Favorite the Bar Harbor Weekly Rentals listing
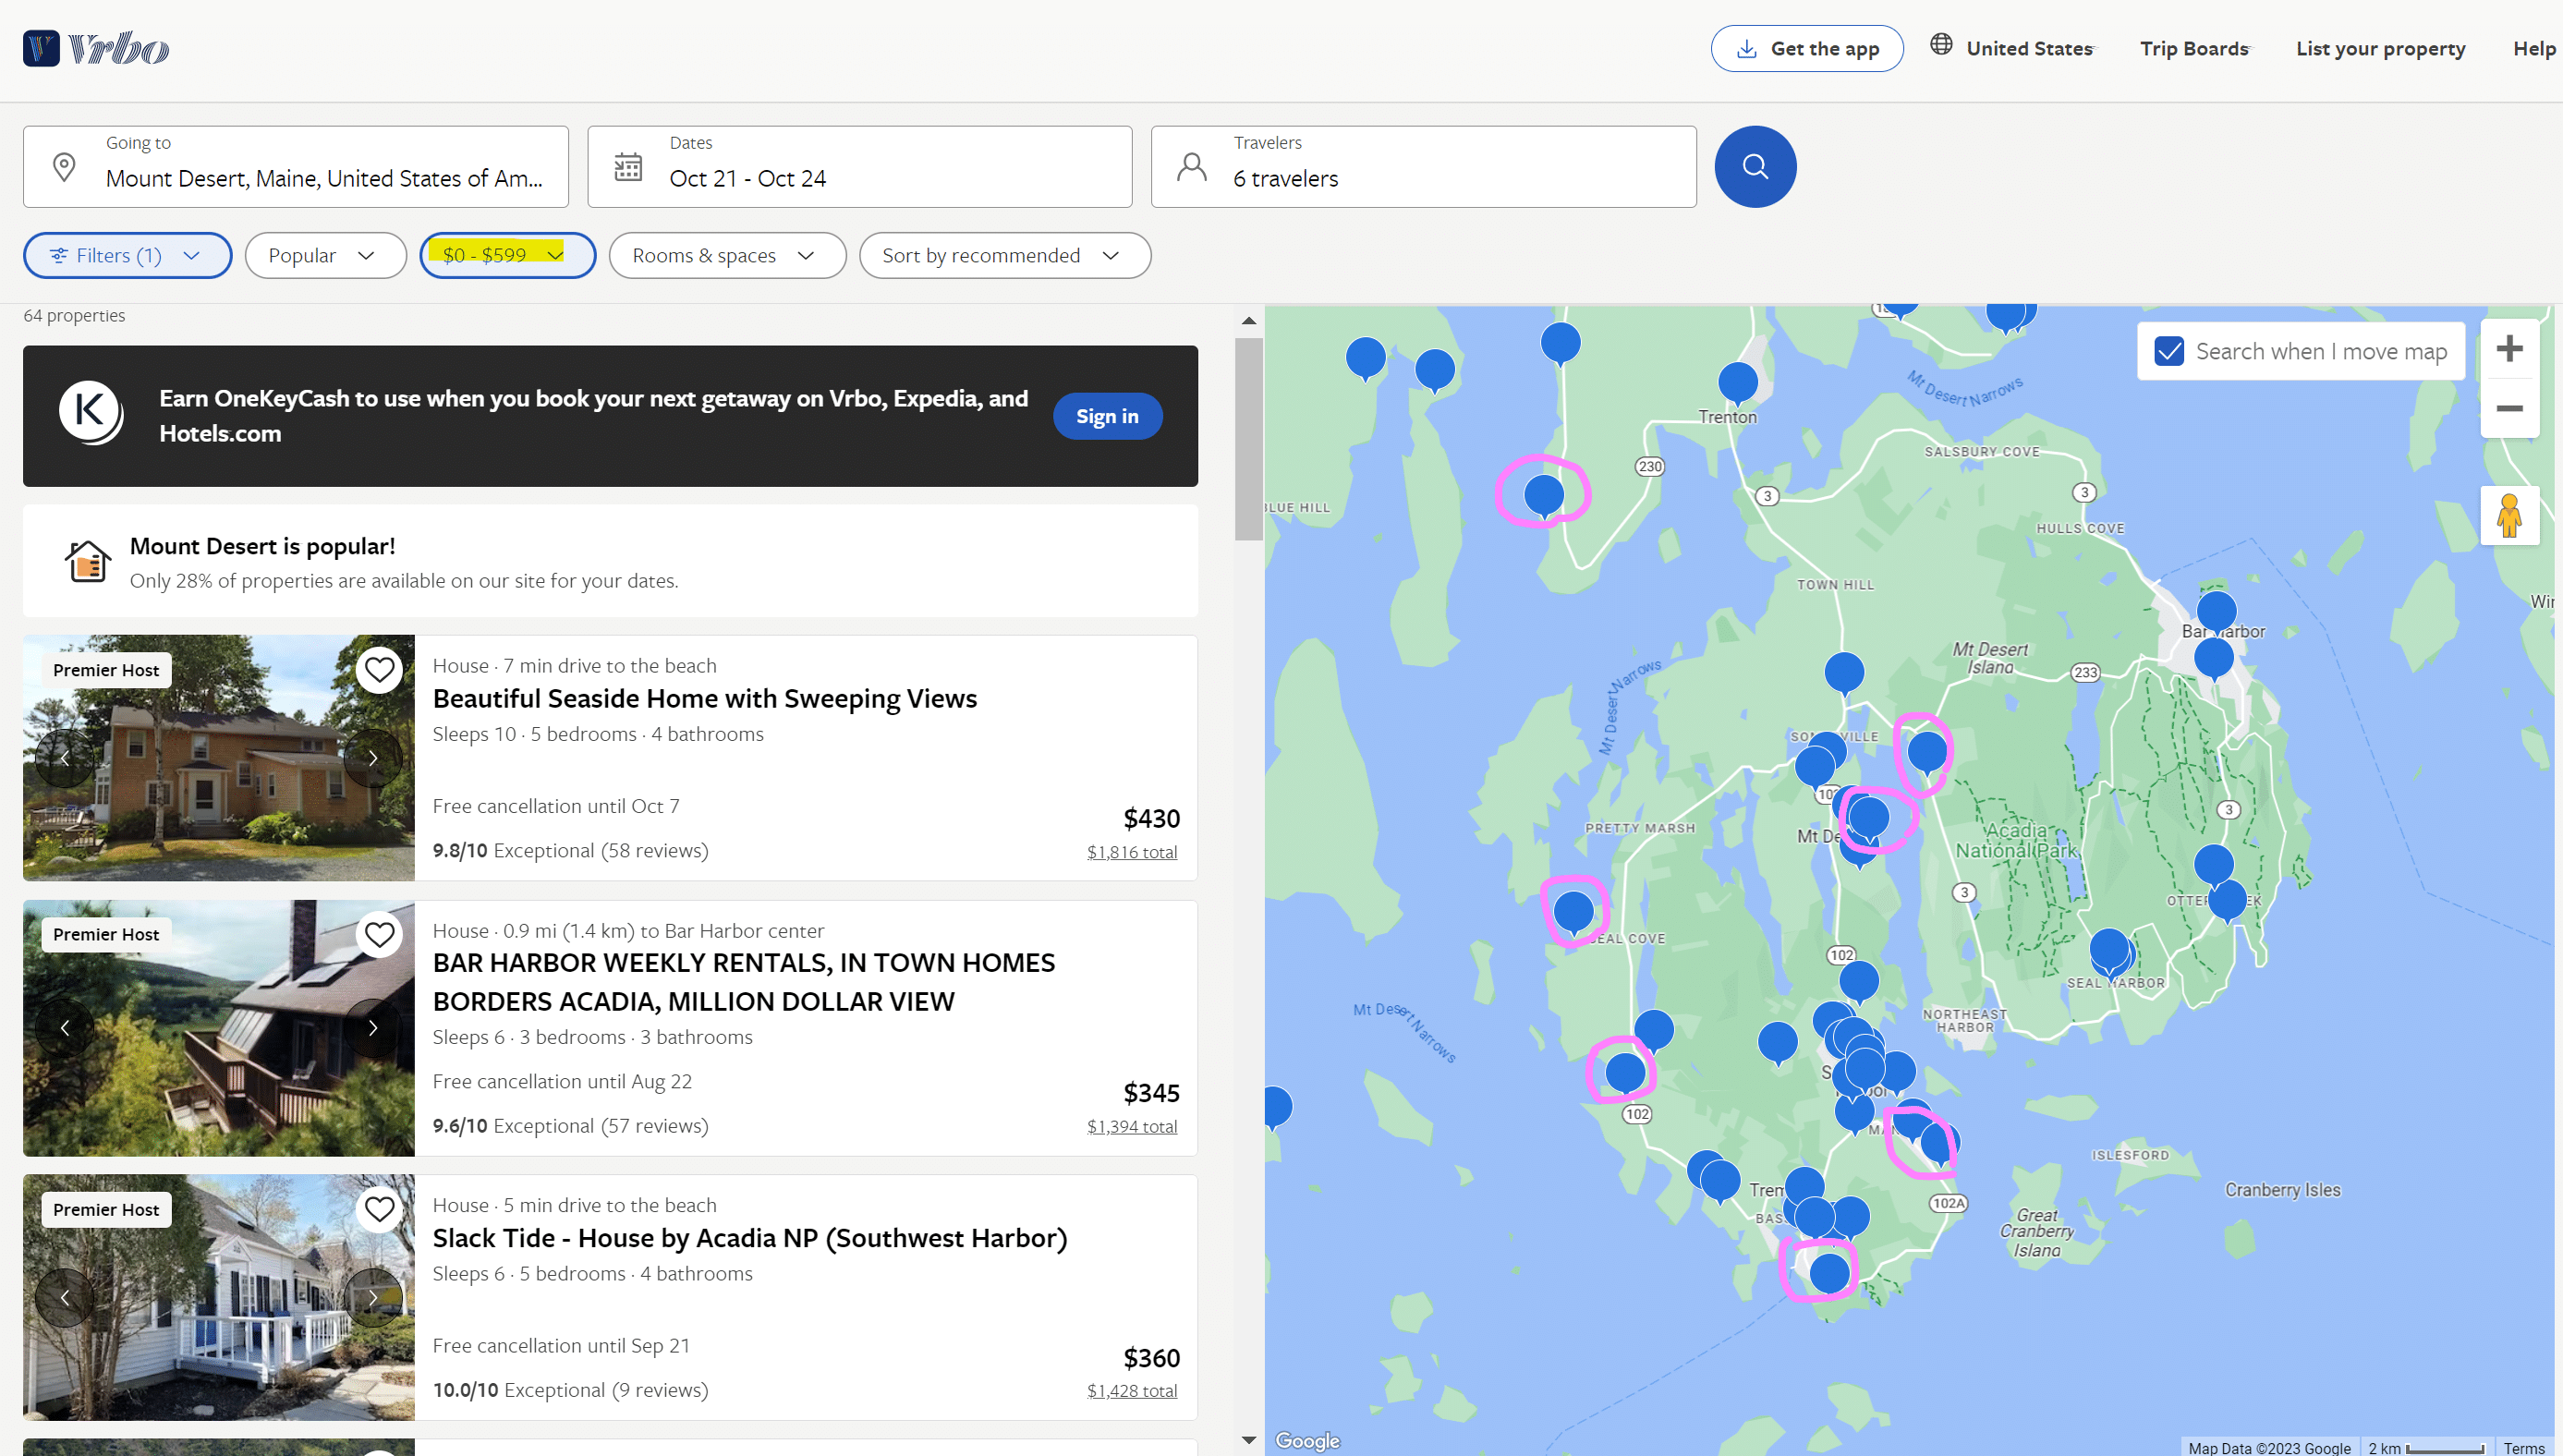Screen dimensions: 2563x1456 coord(379,934)
